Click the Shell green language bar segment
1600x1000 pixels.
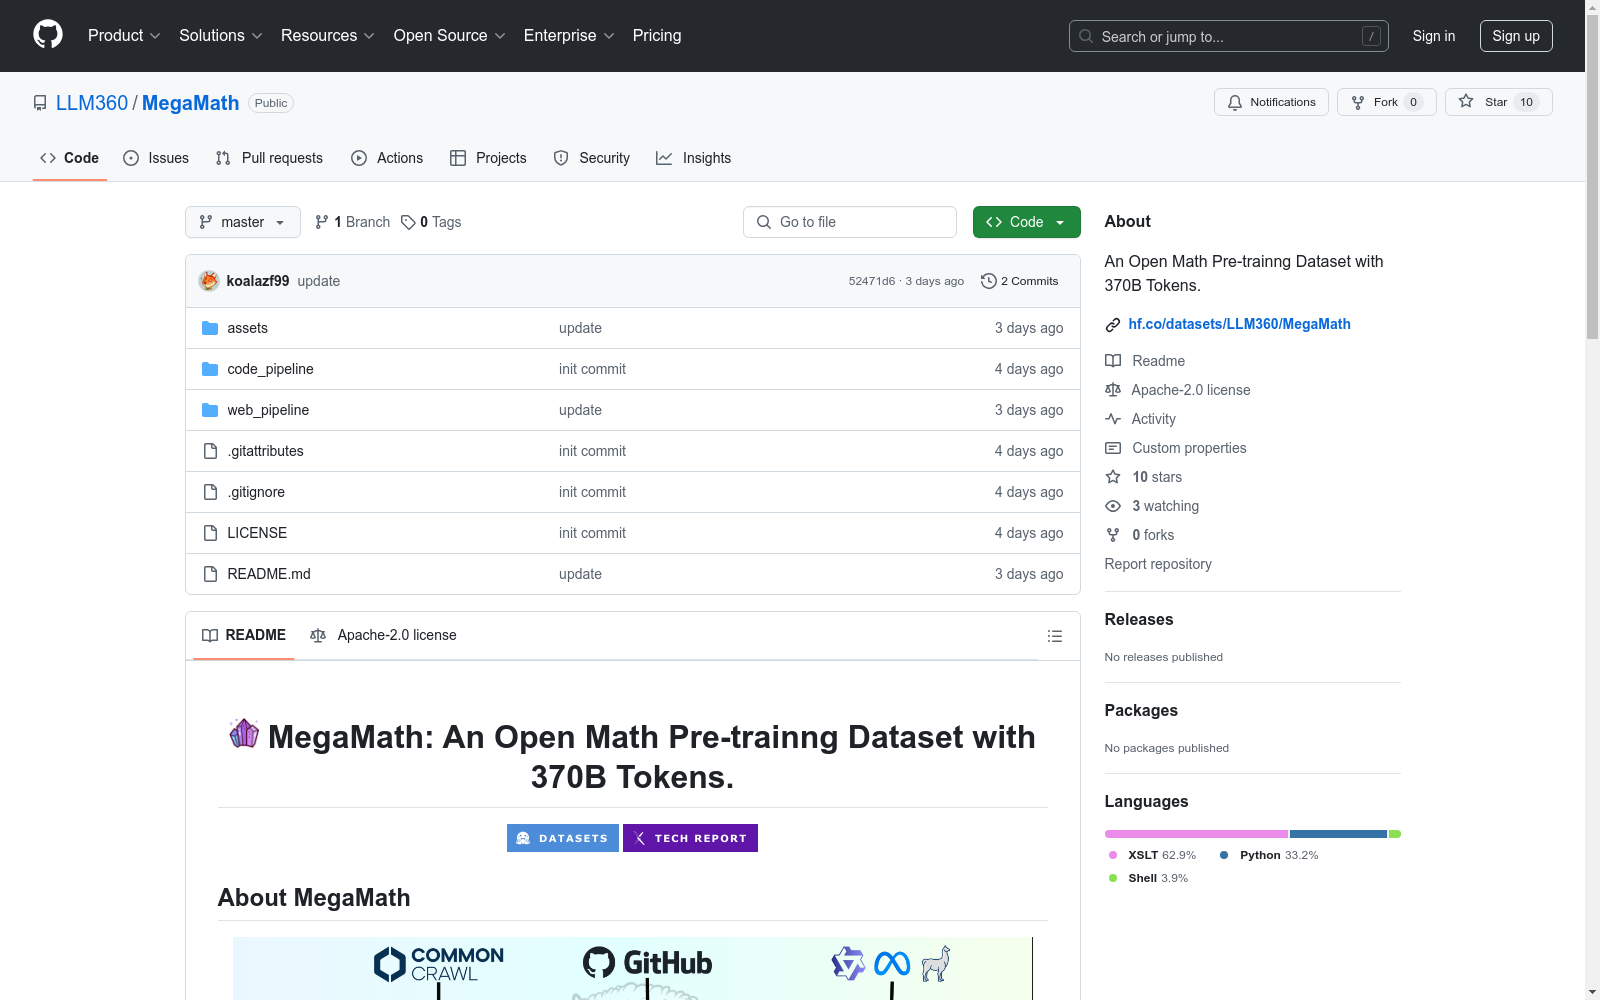(x=1395, y=834)
